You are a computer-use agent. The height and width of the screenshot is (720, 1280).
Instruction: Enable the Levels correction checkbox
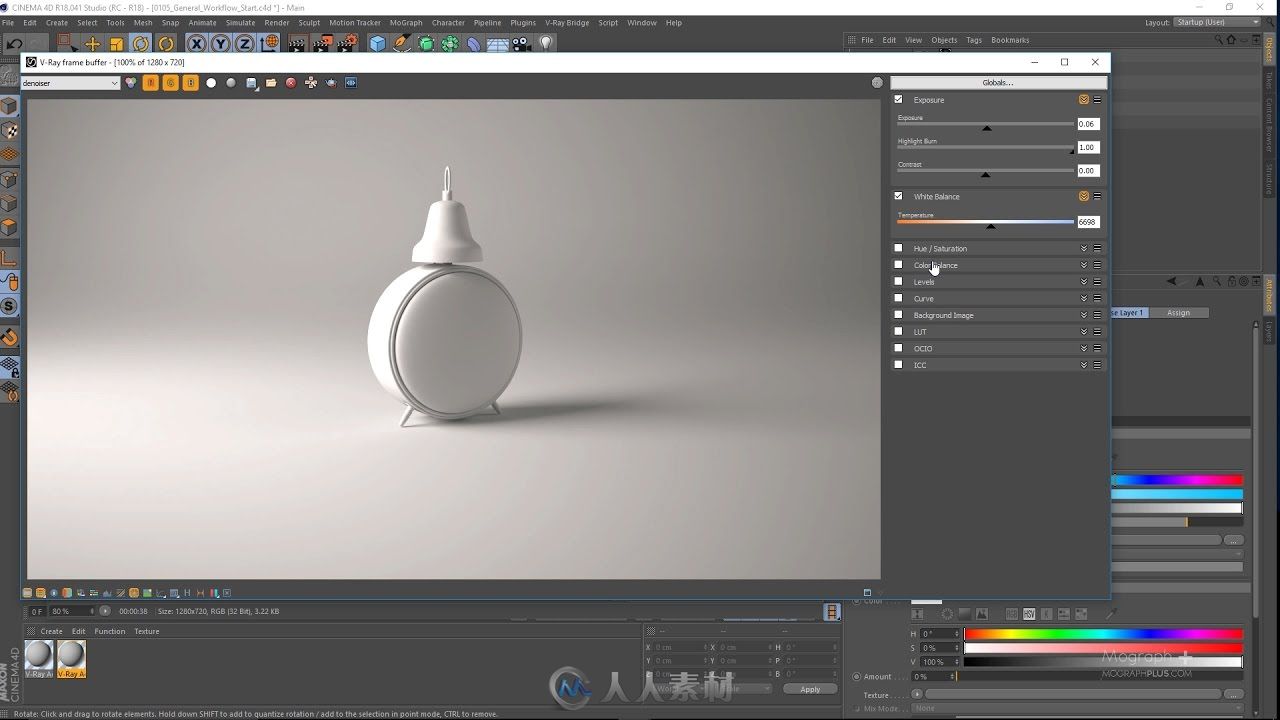coord(898,282)
